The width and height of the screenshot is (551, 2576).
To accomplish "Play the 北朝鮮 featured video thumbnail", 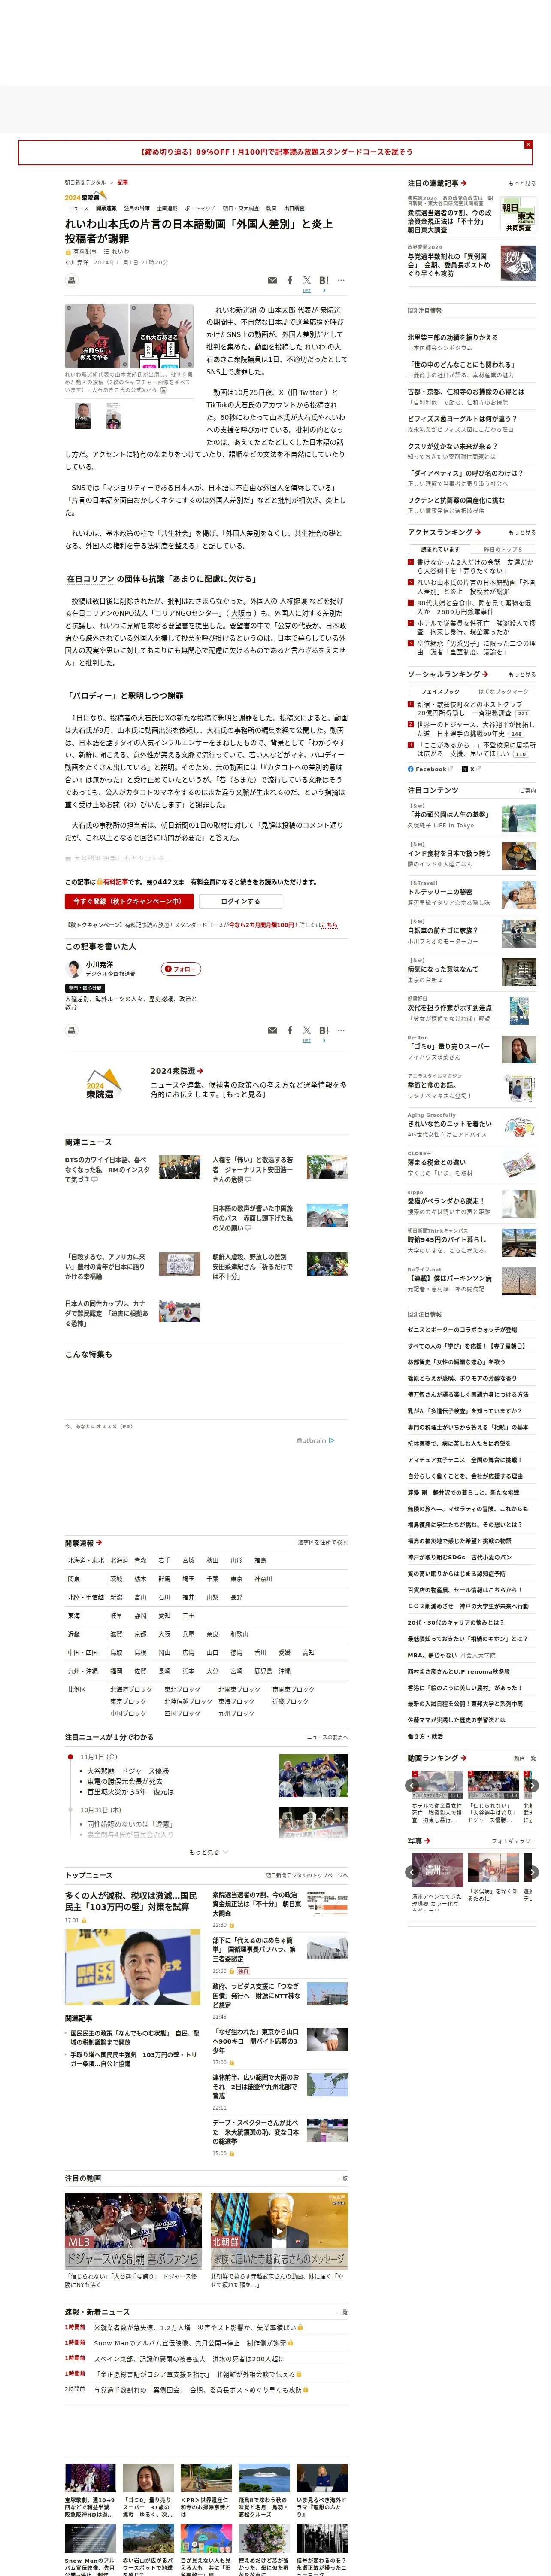I will pos(279,2230).
